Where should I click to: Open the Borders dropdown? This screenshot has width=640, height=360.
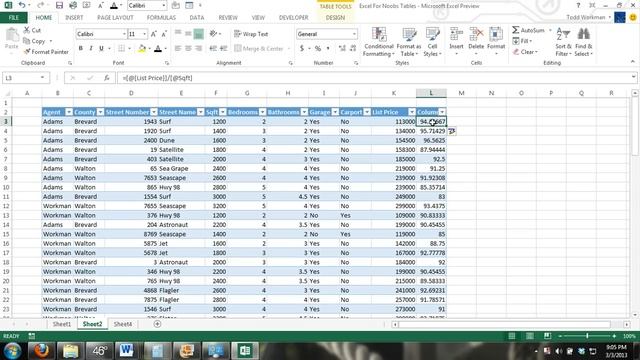click(129, 49)
